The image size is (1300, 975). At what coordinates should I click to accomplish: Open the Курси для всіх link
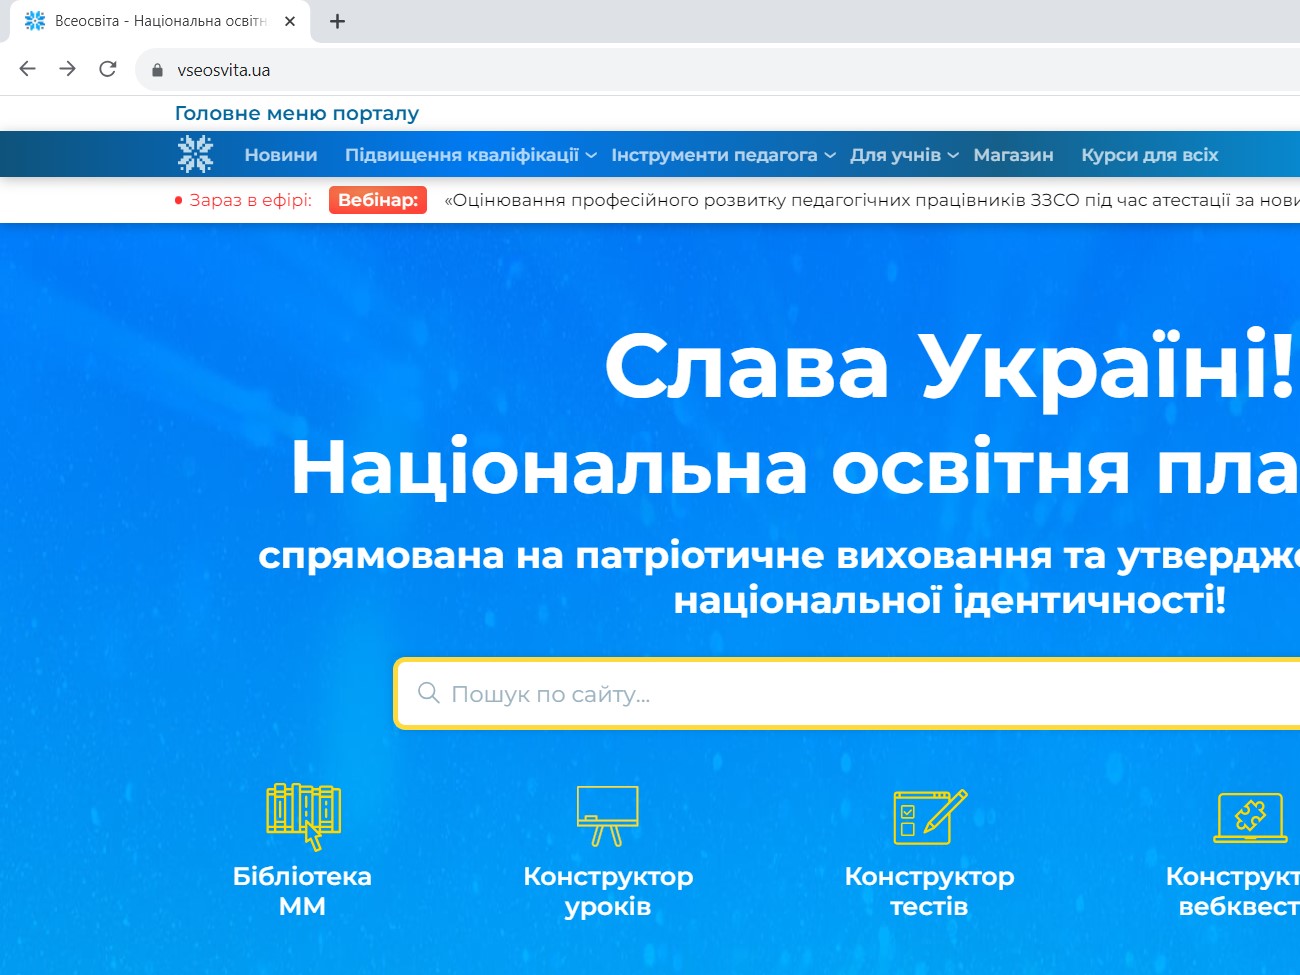point(1149,155)
